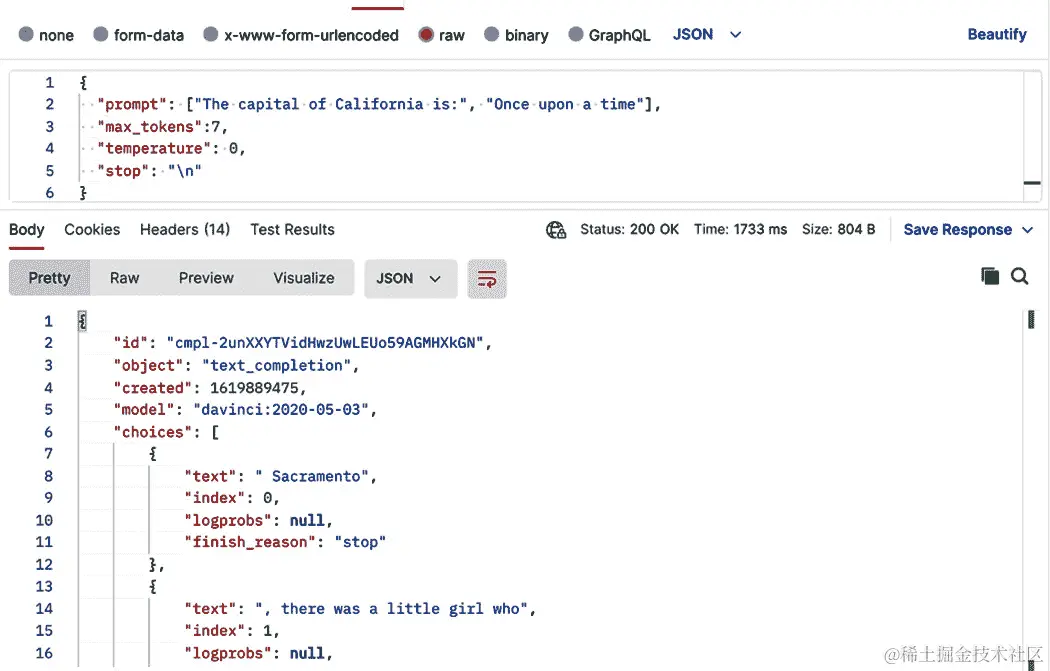Screen dimensions: 1050x671
Task: Click the request body prompt line
Action: pos(379,104)
